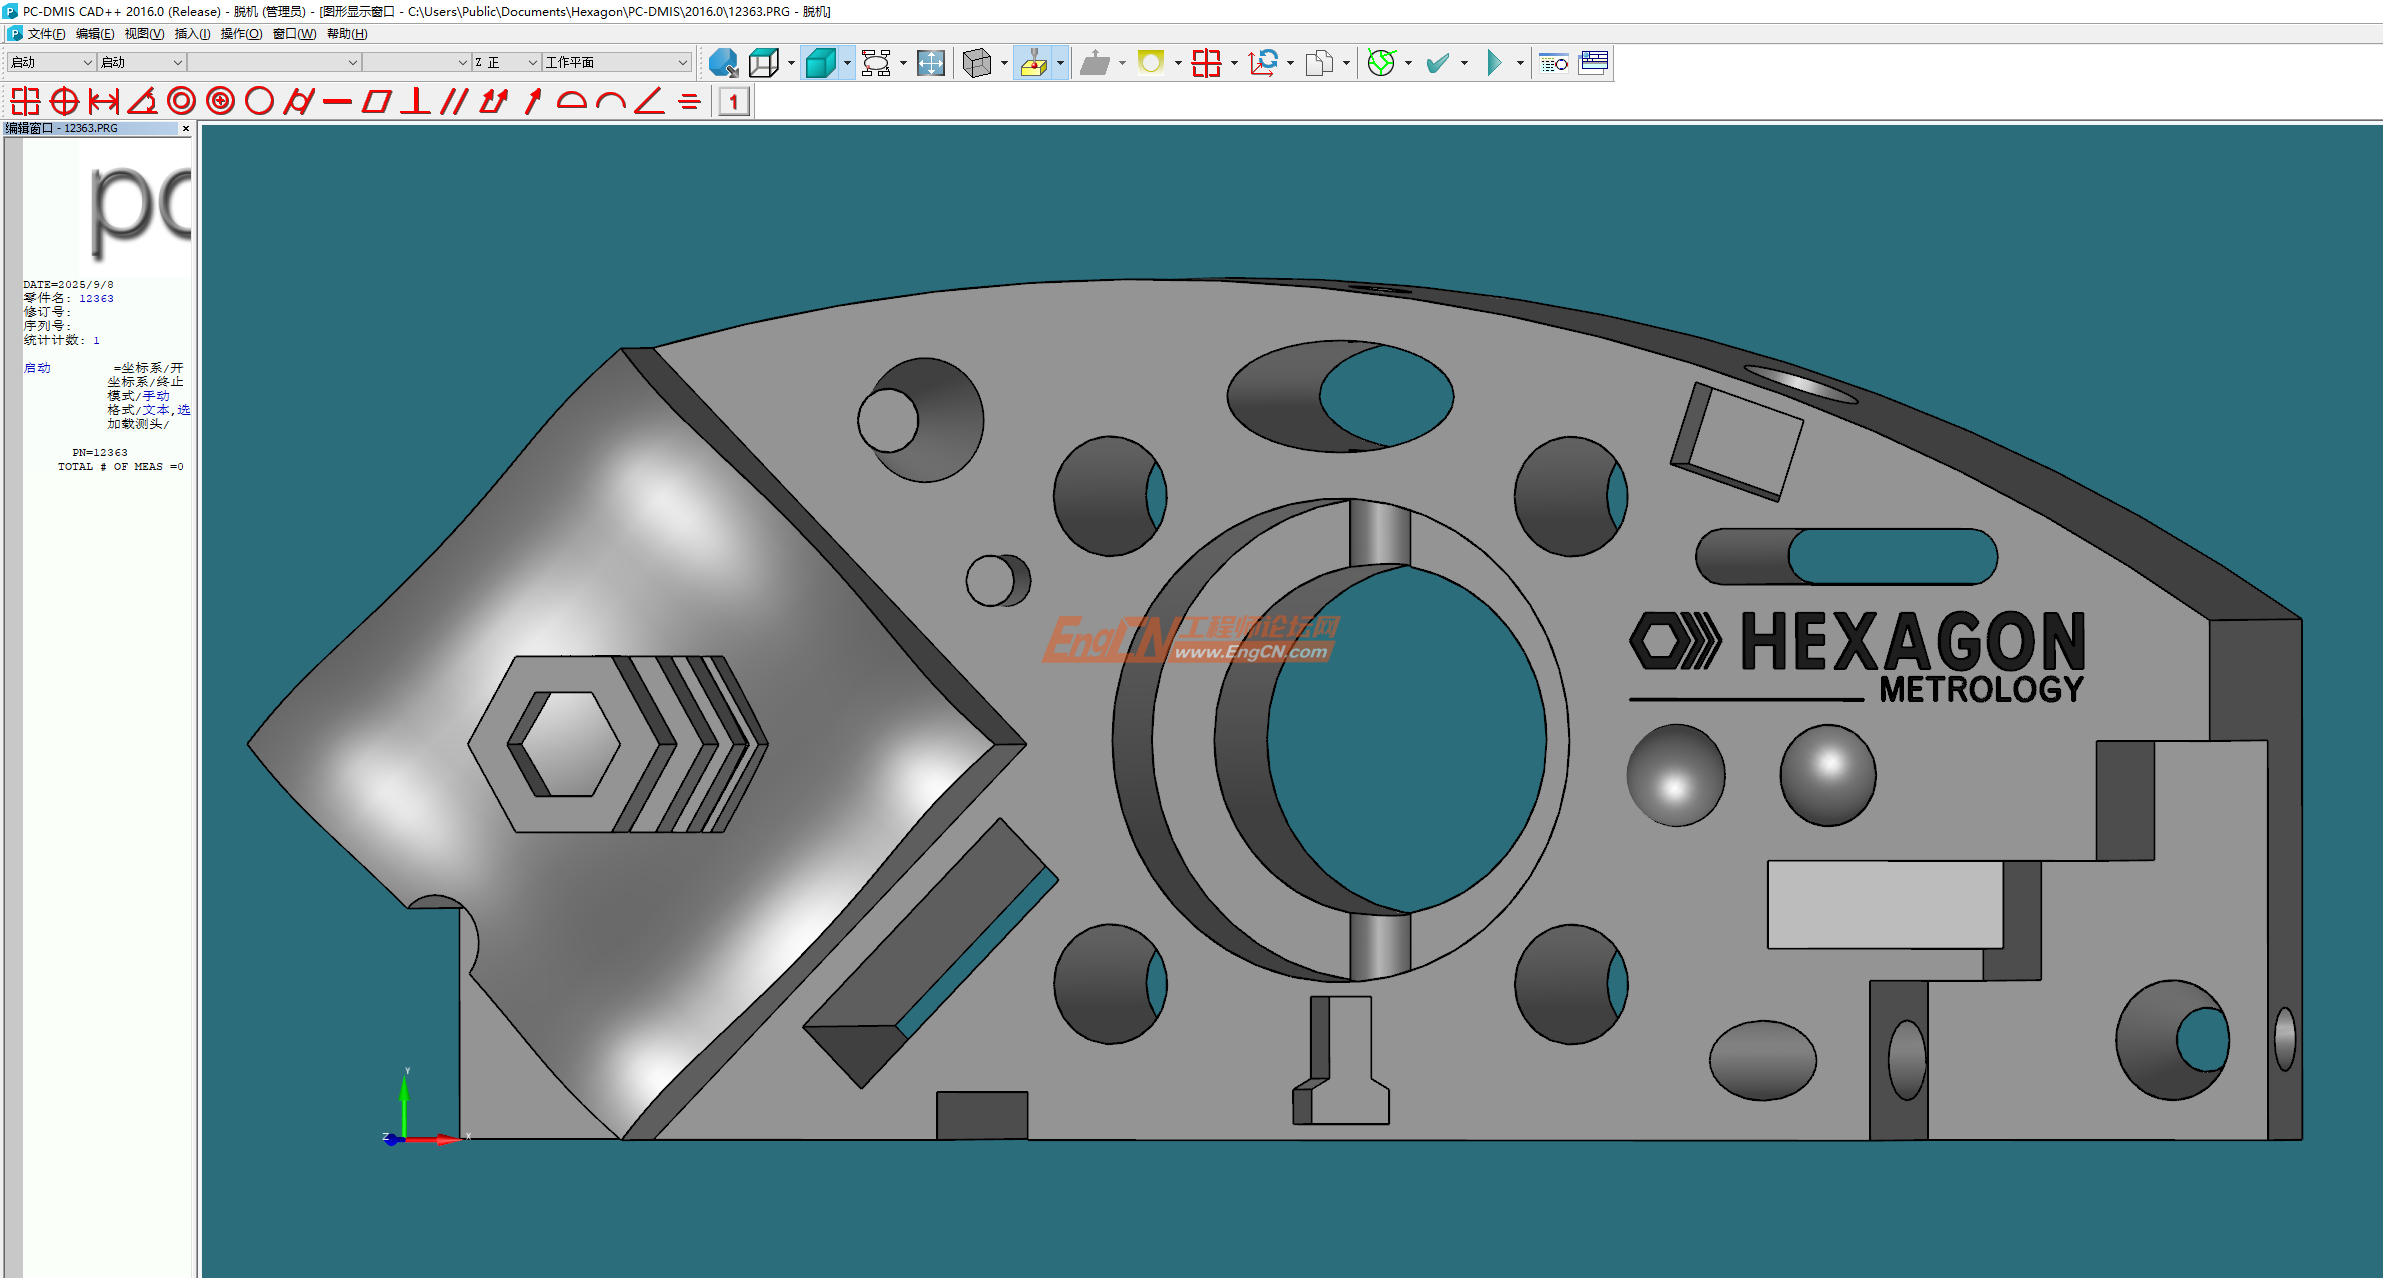Expand the solid view dropdown arrow

[x=847, y=63]
